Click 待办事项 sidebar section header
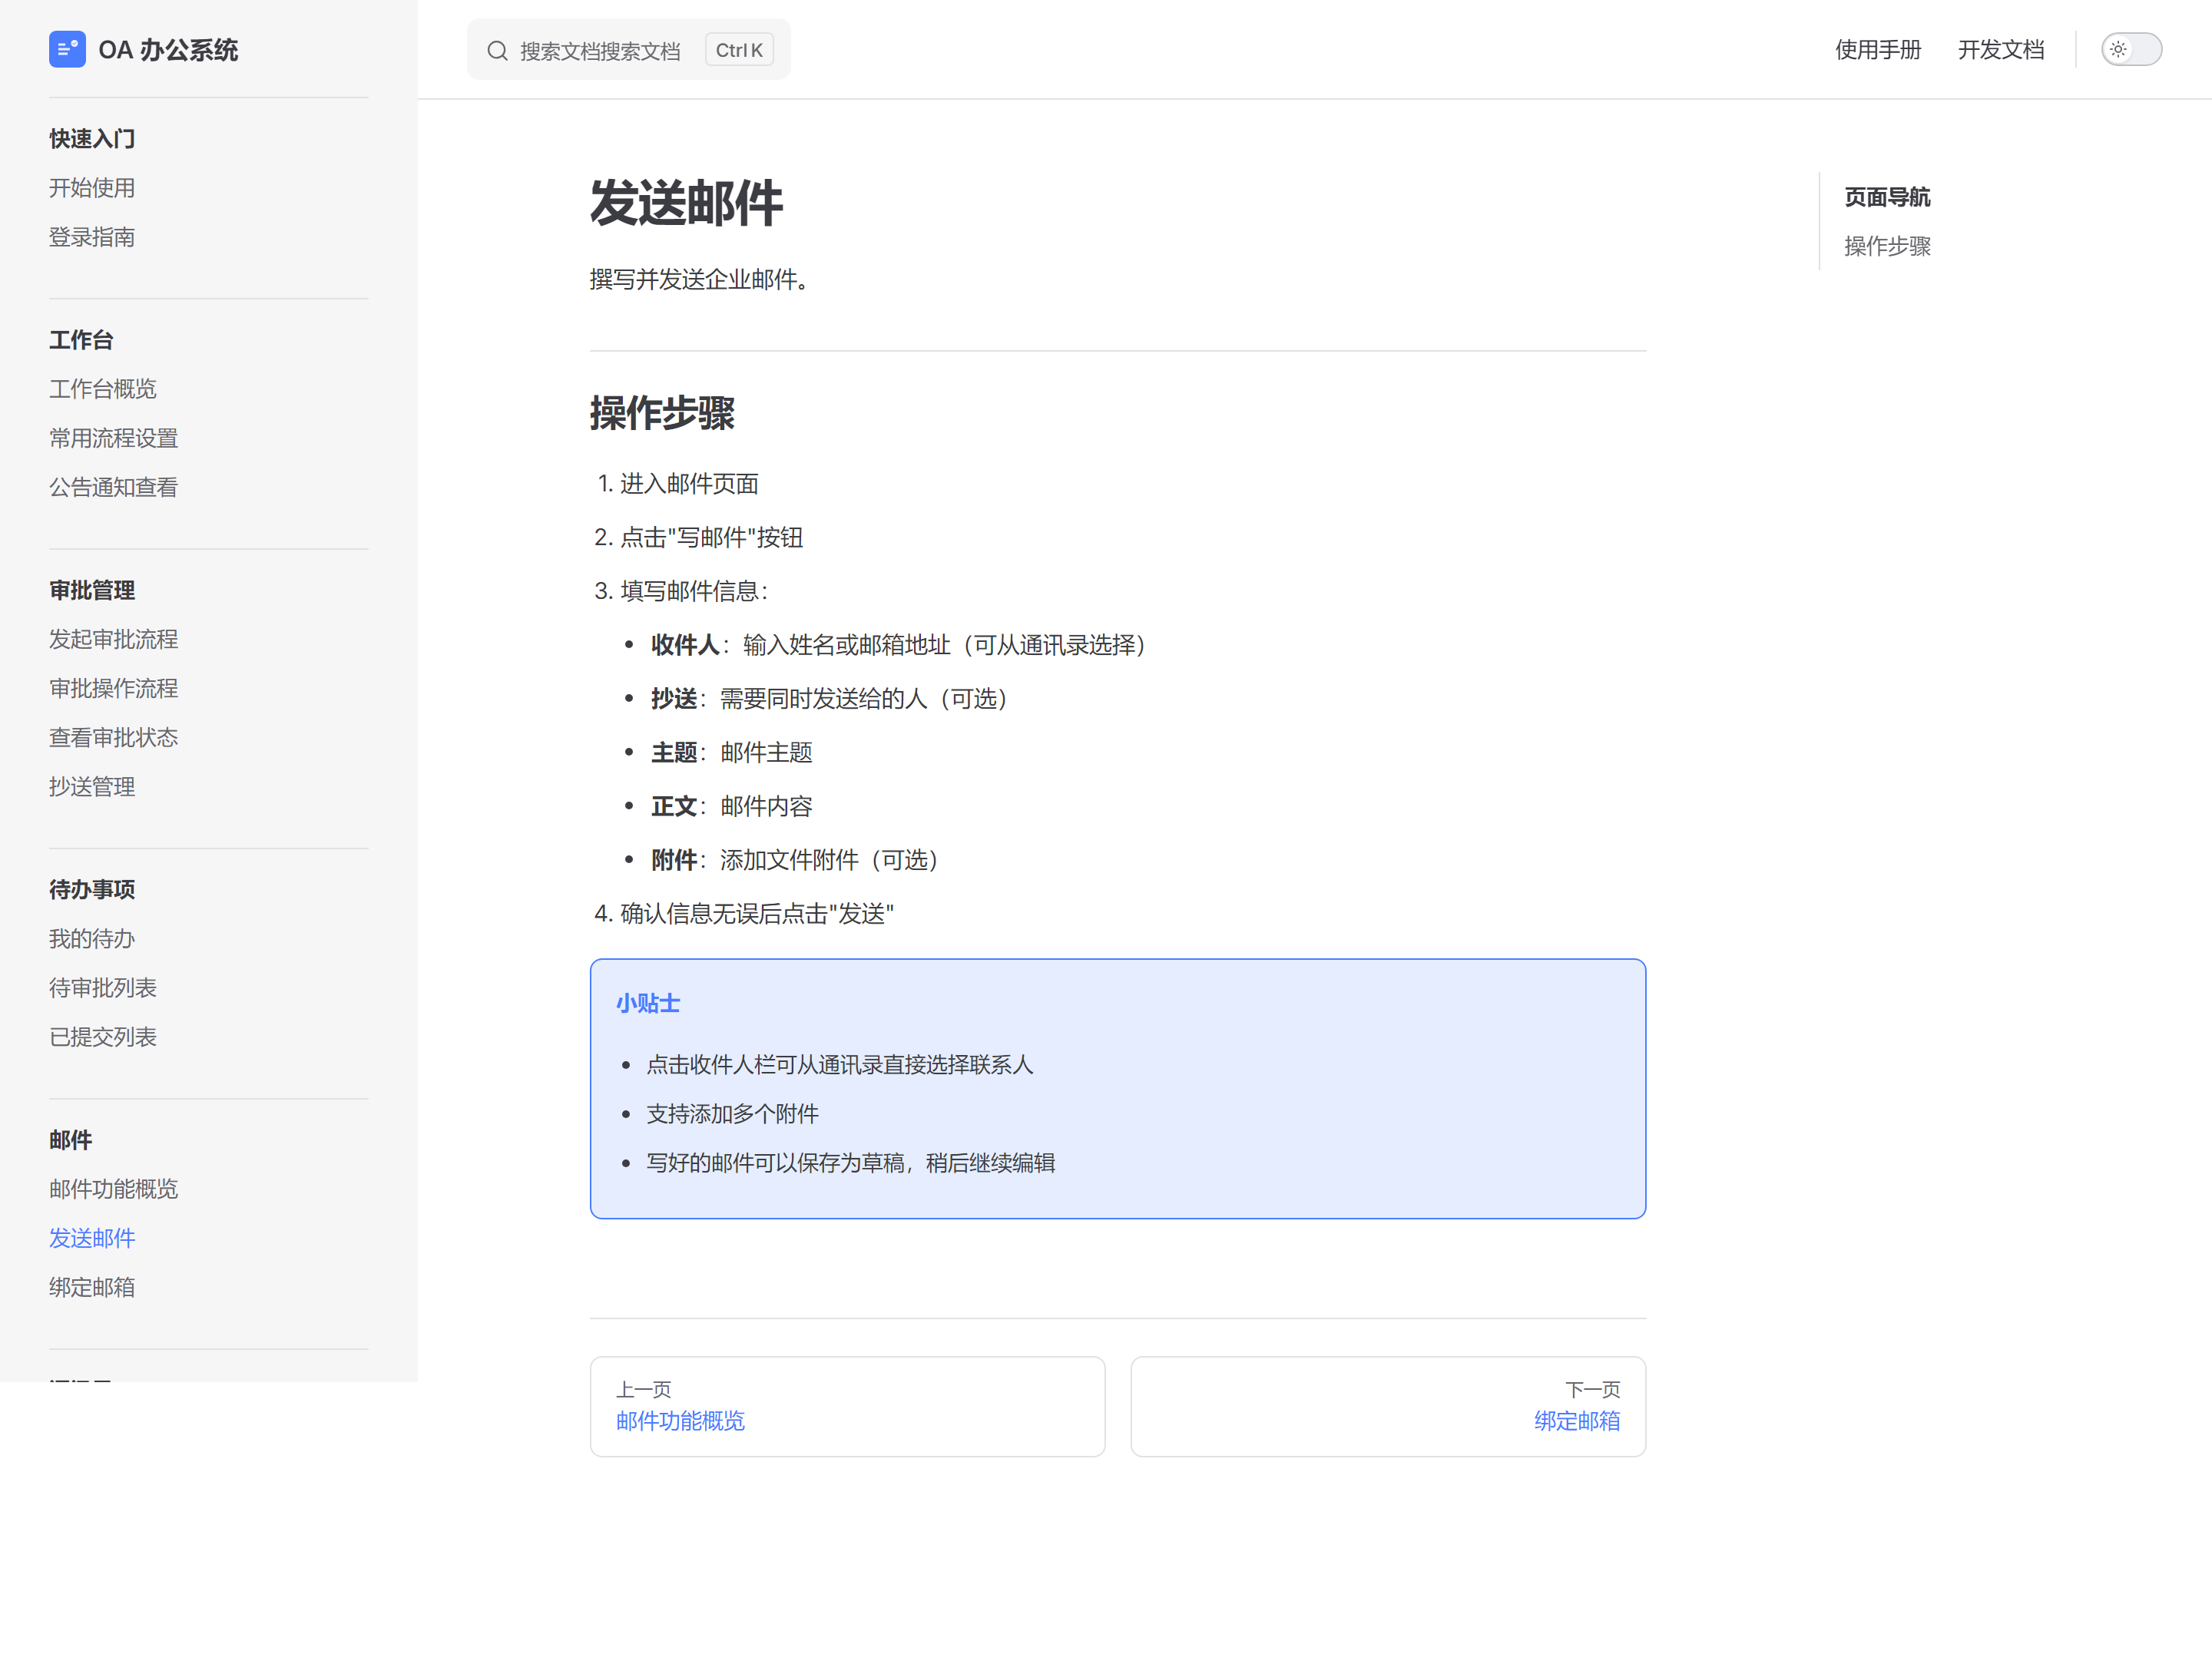 coord(92,889)
